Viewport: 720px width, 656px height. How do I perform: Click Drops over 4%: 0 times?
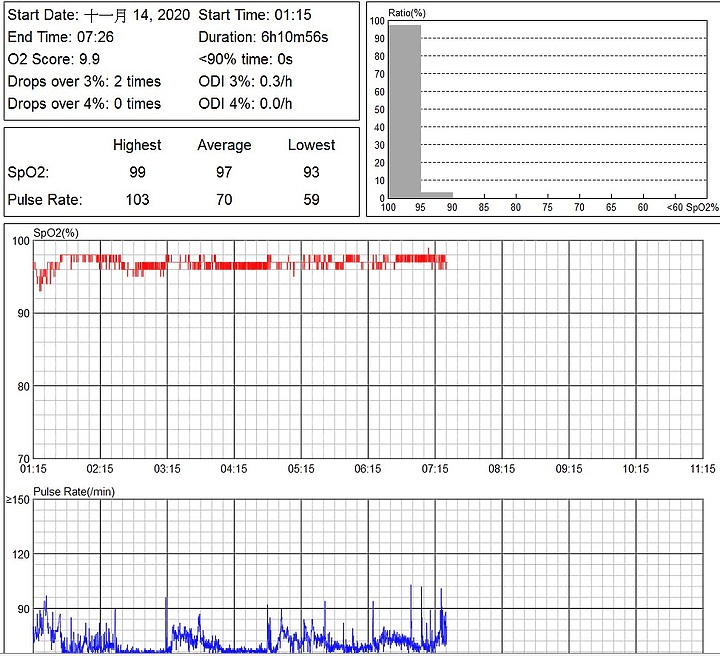click(x=84, y=103)
